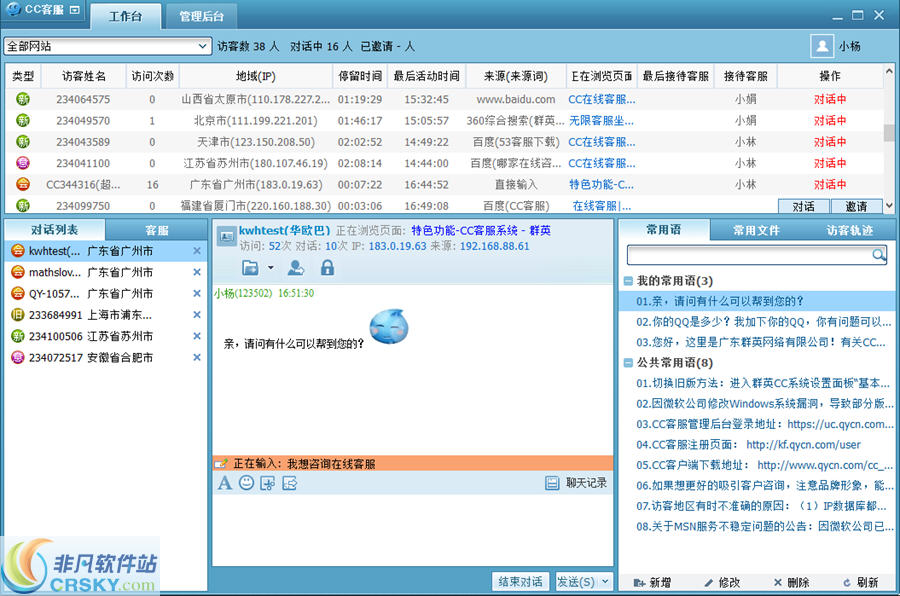Select the 对话列表 tab
Viewport: 900px width, 596px height.
tap(55, 230)
